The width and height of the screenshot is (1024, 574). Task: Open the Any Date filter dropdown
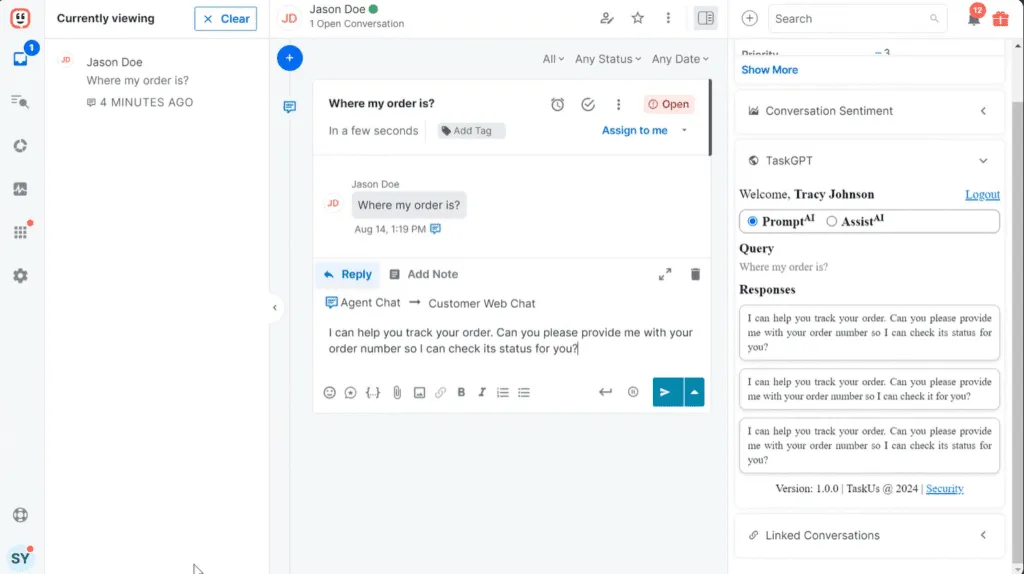pos(681,59)
